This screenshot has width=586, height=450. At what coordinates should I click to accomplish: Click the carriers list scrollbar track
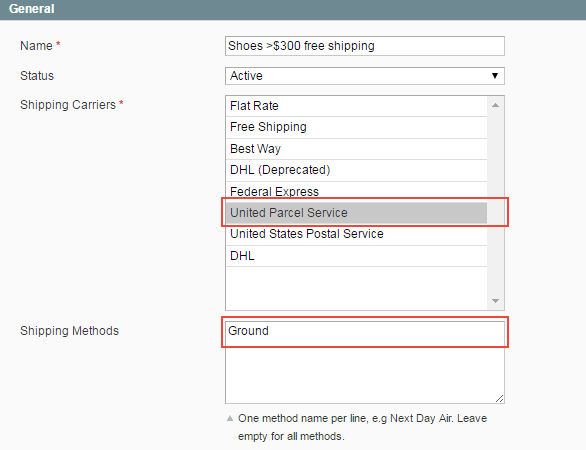496,203
